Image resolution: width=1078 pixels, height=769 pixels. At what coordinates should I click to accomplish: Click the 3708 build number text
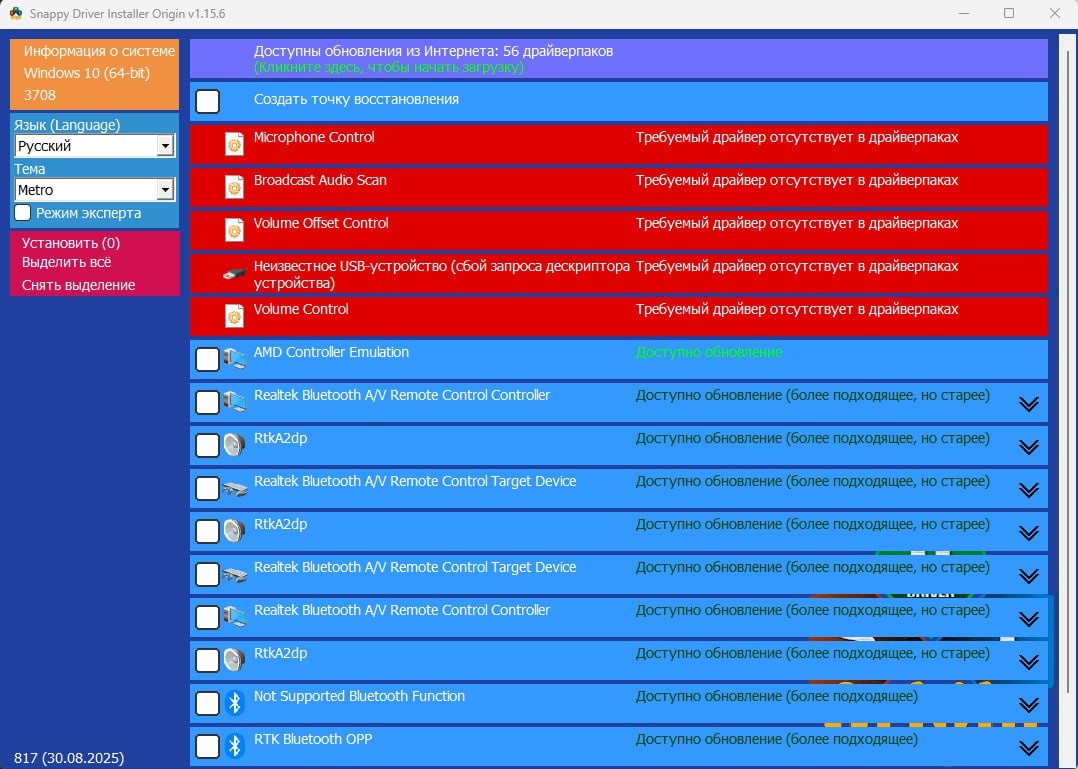(x=40, y=95)
